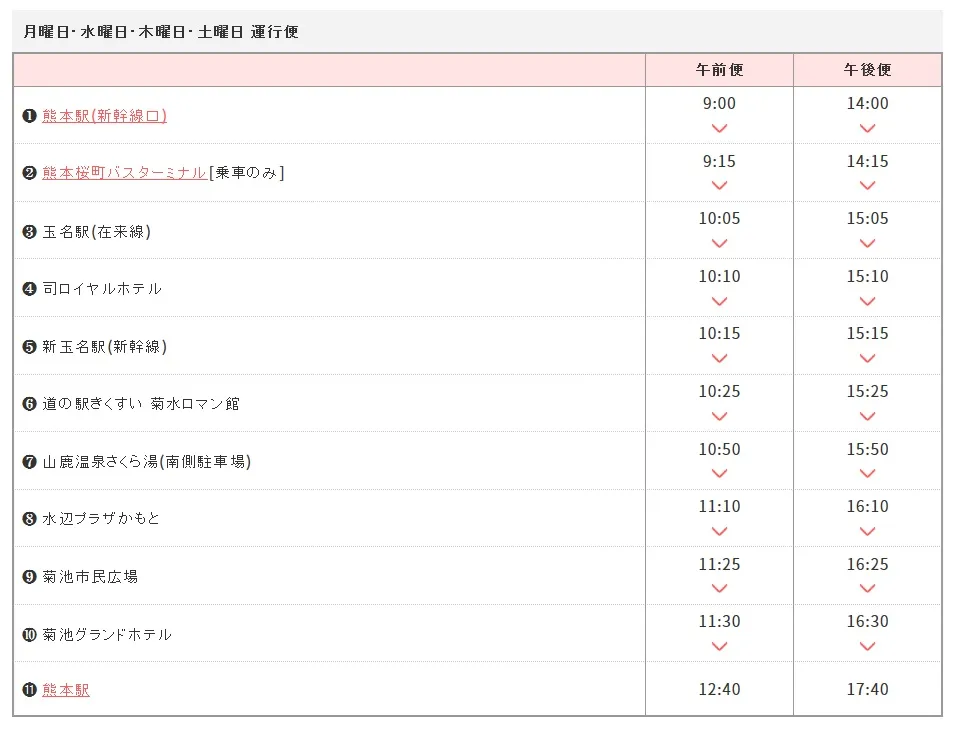
Task: Click the chevron beneath 15:05 time
Action: point(867,243)
